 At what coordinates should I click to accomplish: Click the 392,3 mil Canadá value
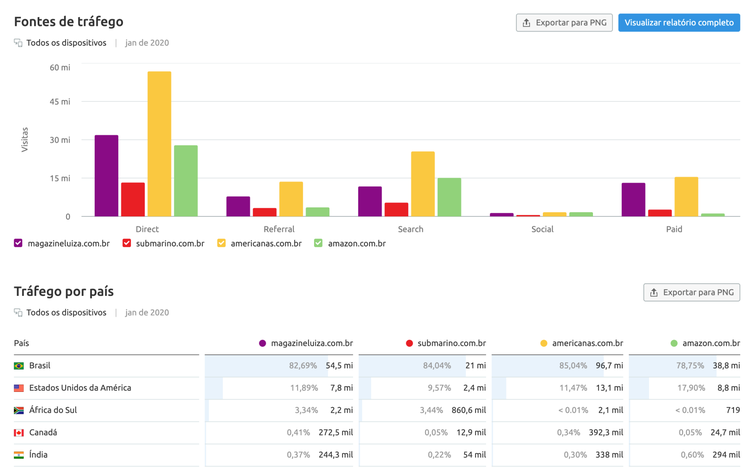click(606, 432)
